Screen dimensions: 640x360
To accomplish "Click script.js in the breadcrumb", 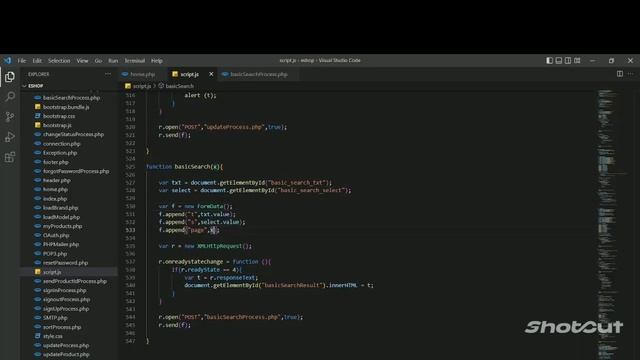I will (142, 86).
